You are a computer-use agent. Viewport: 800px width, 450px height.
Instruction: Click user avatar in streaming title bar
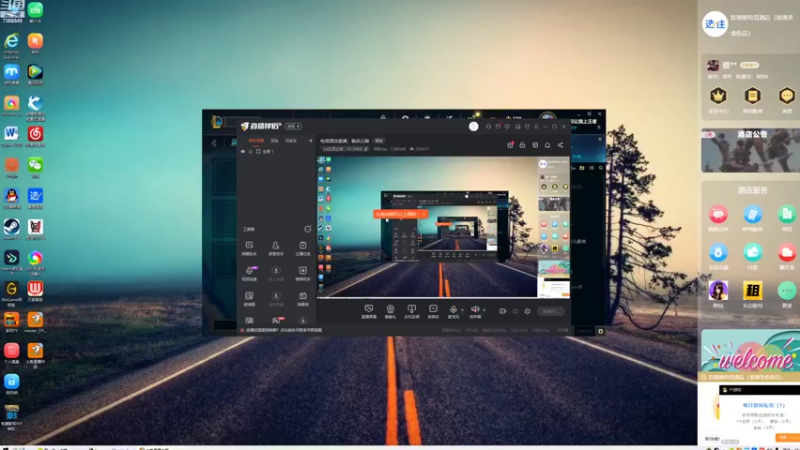tap(474, 127)
